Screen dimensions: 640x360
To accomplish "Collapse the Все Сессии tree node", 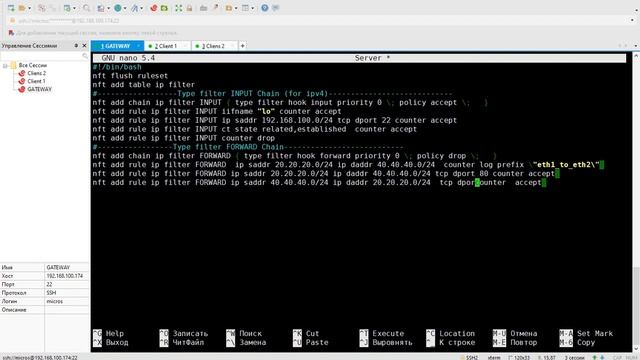I will (x=5, y=65).
